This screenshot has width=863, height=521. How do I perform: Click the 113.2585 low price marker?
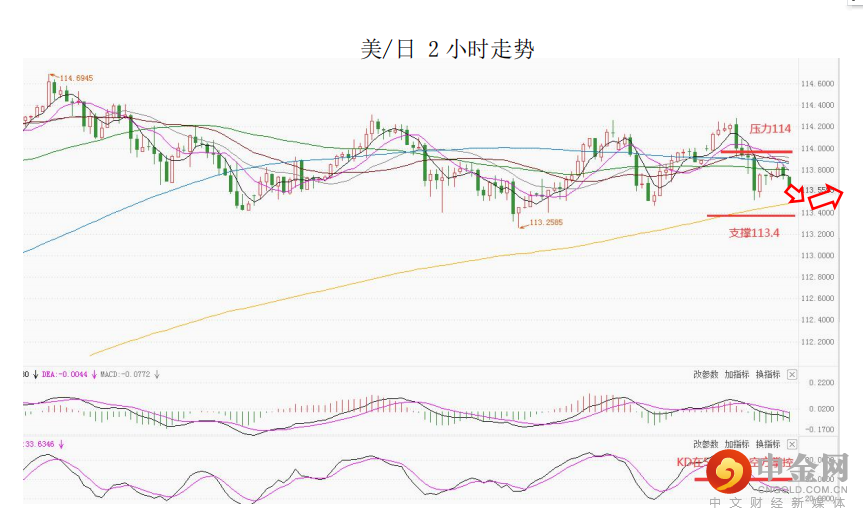pos(546,222)
